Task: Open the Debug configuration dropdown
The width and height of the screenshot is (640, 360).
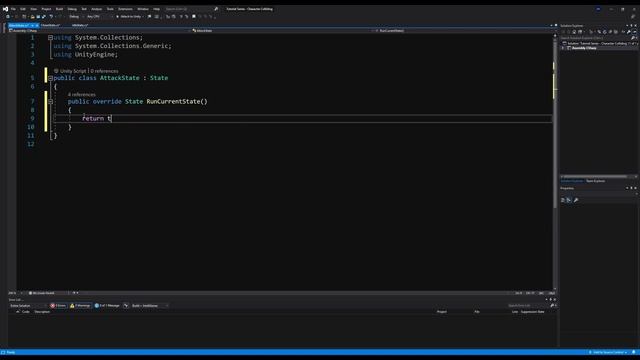Action: coord(75,17)
